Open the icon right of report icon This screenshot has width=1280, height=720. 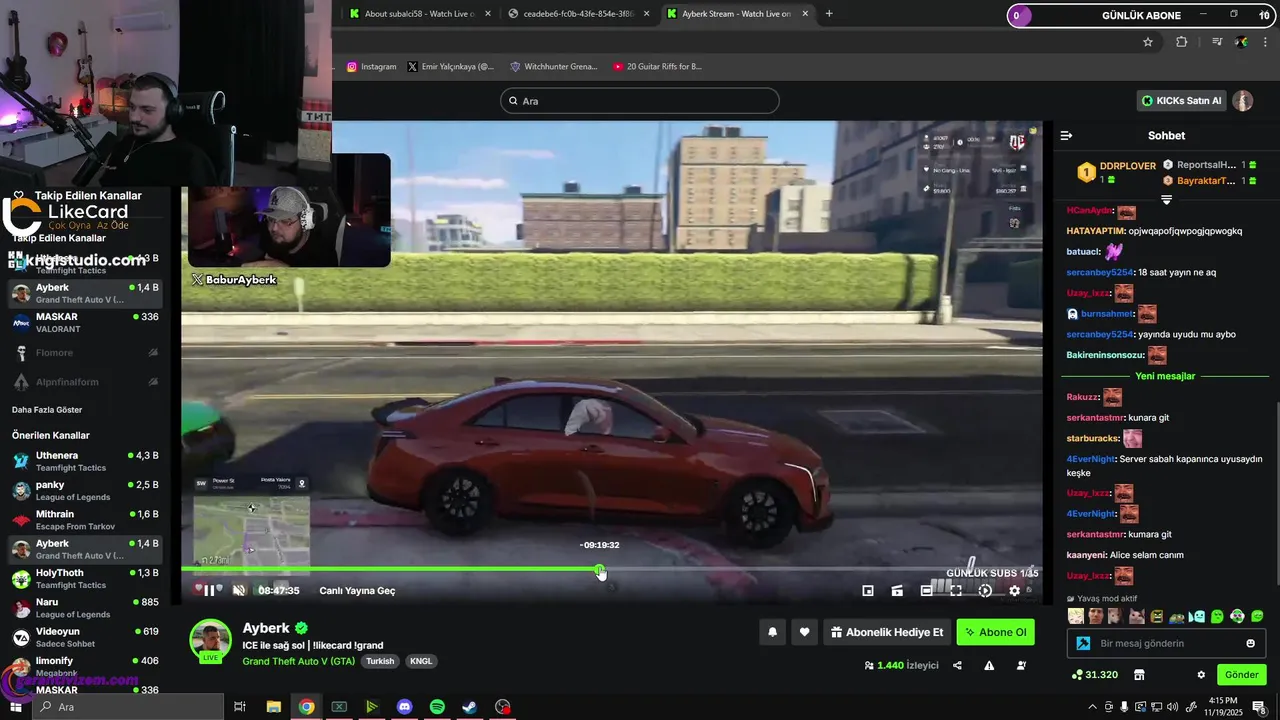tap(1021, 665)
